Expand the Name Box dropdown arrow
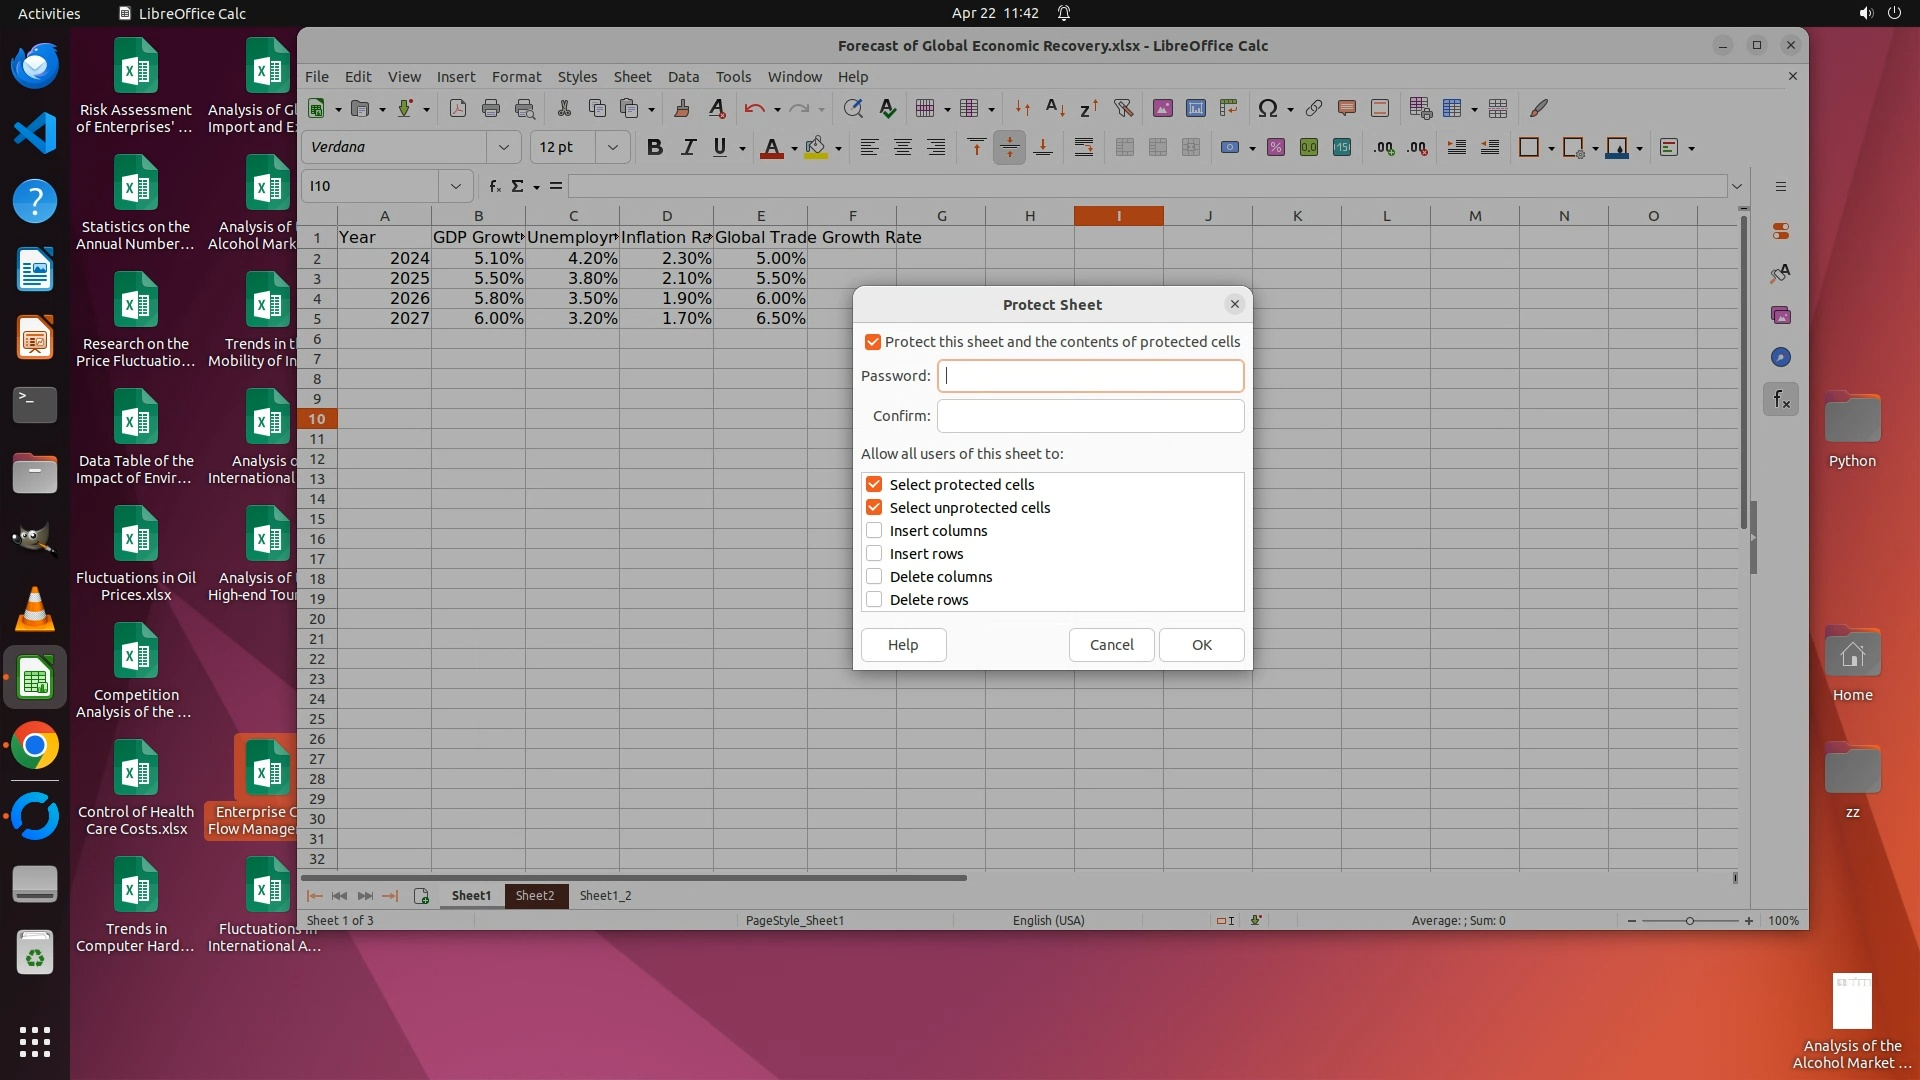The height and width of the screenshot is (1080, 1920). (x=455, y=186)
